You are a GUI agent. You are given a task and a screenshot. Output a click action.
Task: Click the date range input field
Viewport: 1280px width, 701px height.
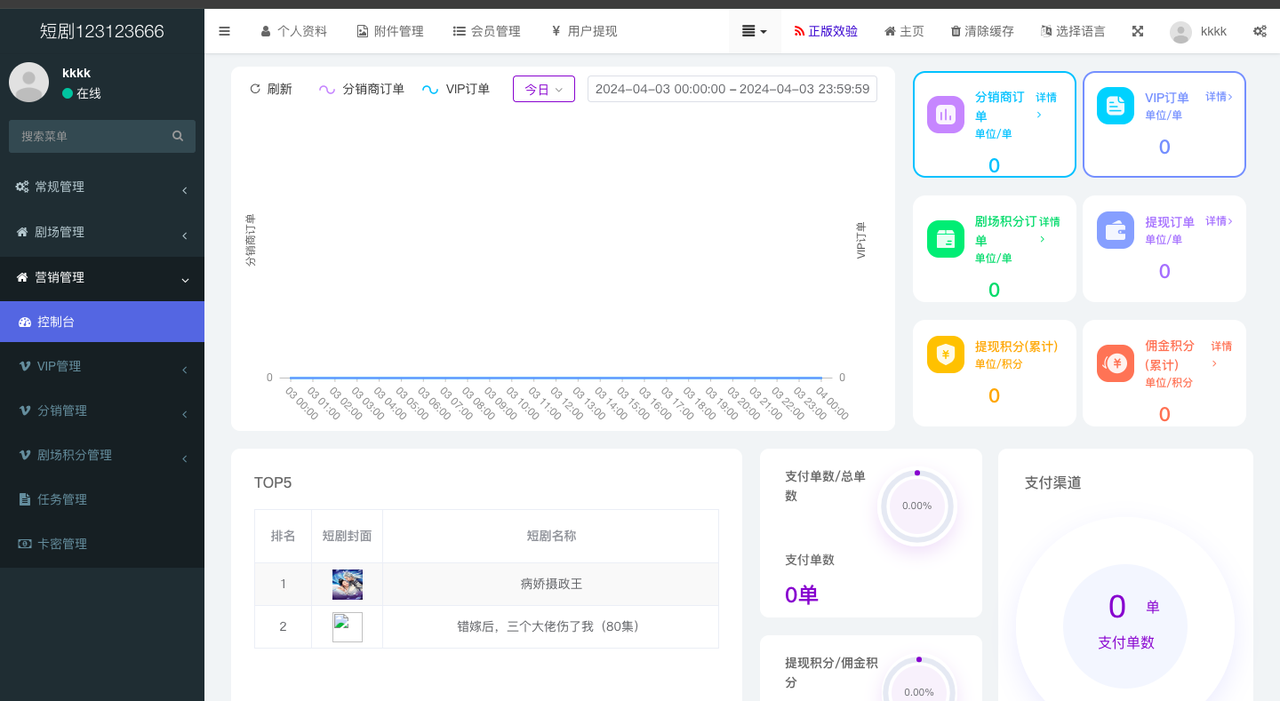[x=732, y=89]
